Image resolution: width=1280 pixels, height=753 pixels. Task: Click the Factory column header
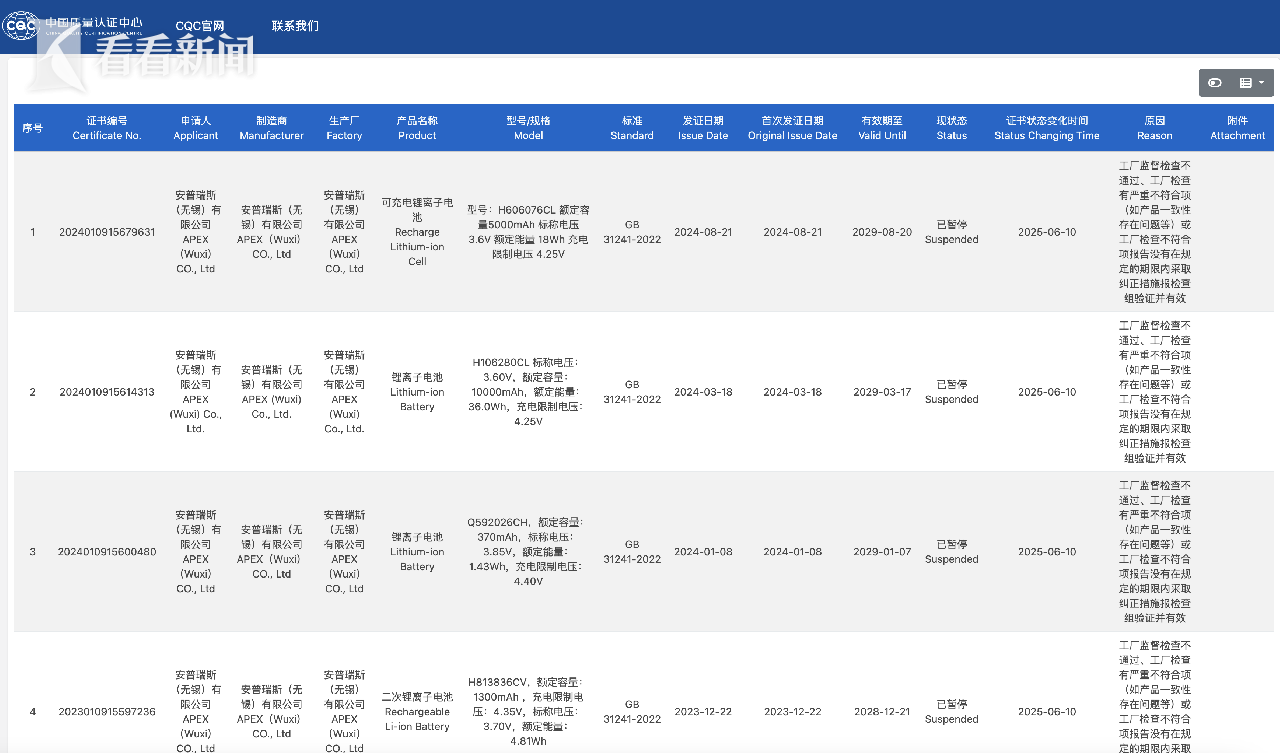344,128
